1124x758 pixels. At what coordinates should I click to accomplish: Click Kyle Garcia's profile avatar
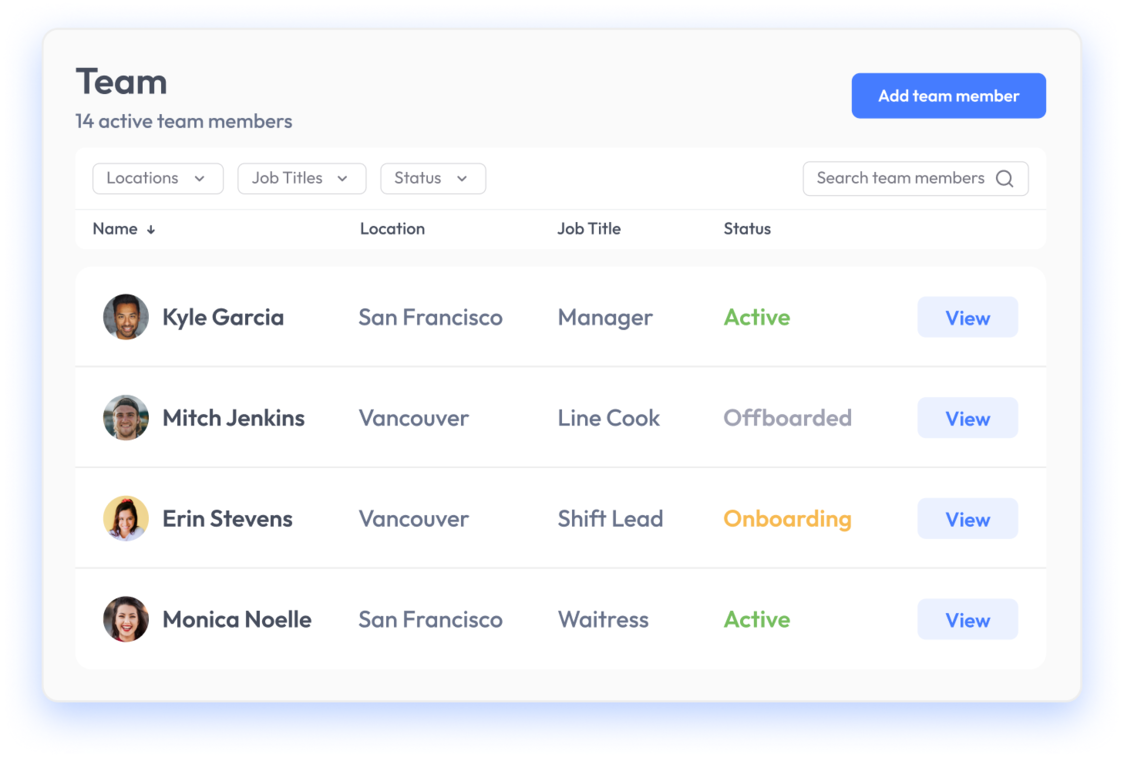tap(126, 317)
